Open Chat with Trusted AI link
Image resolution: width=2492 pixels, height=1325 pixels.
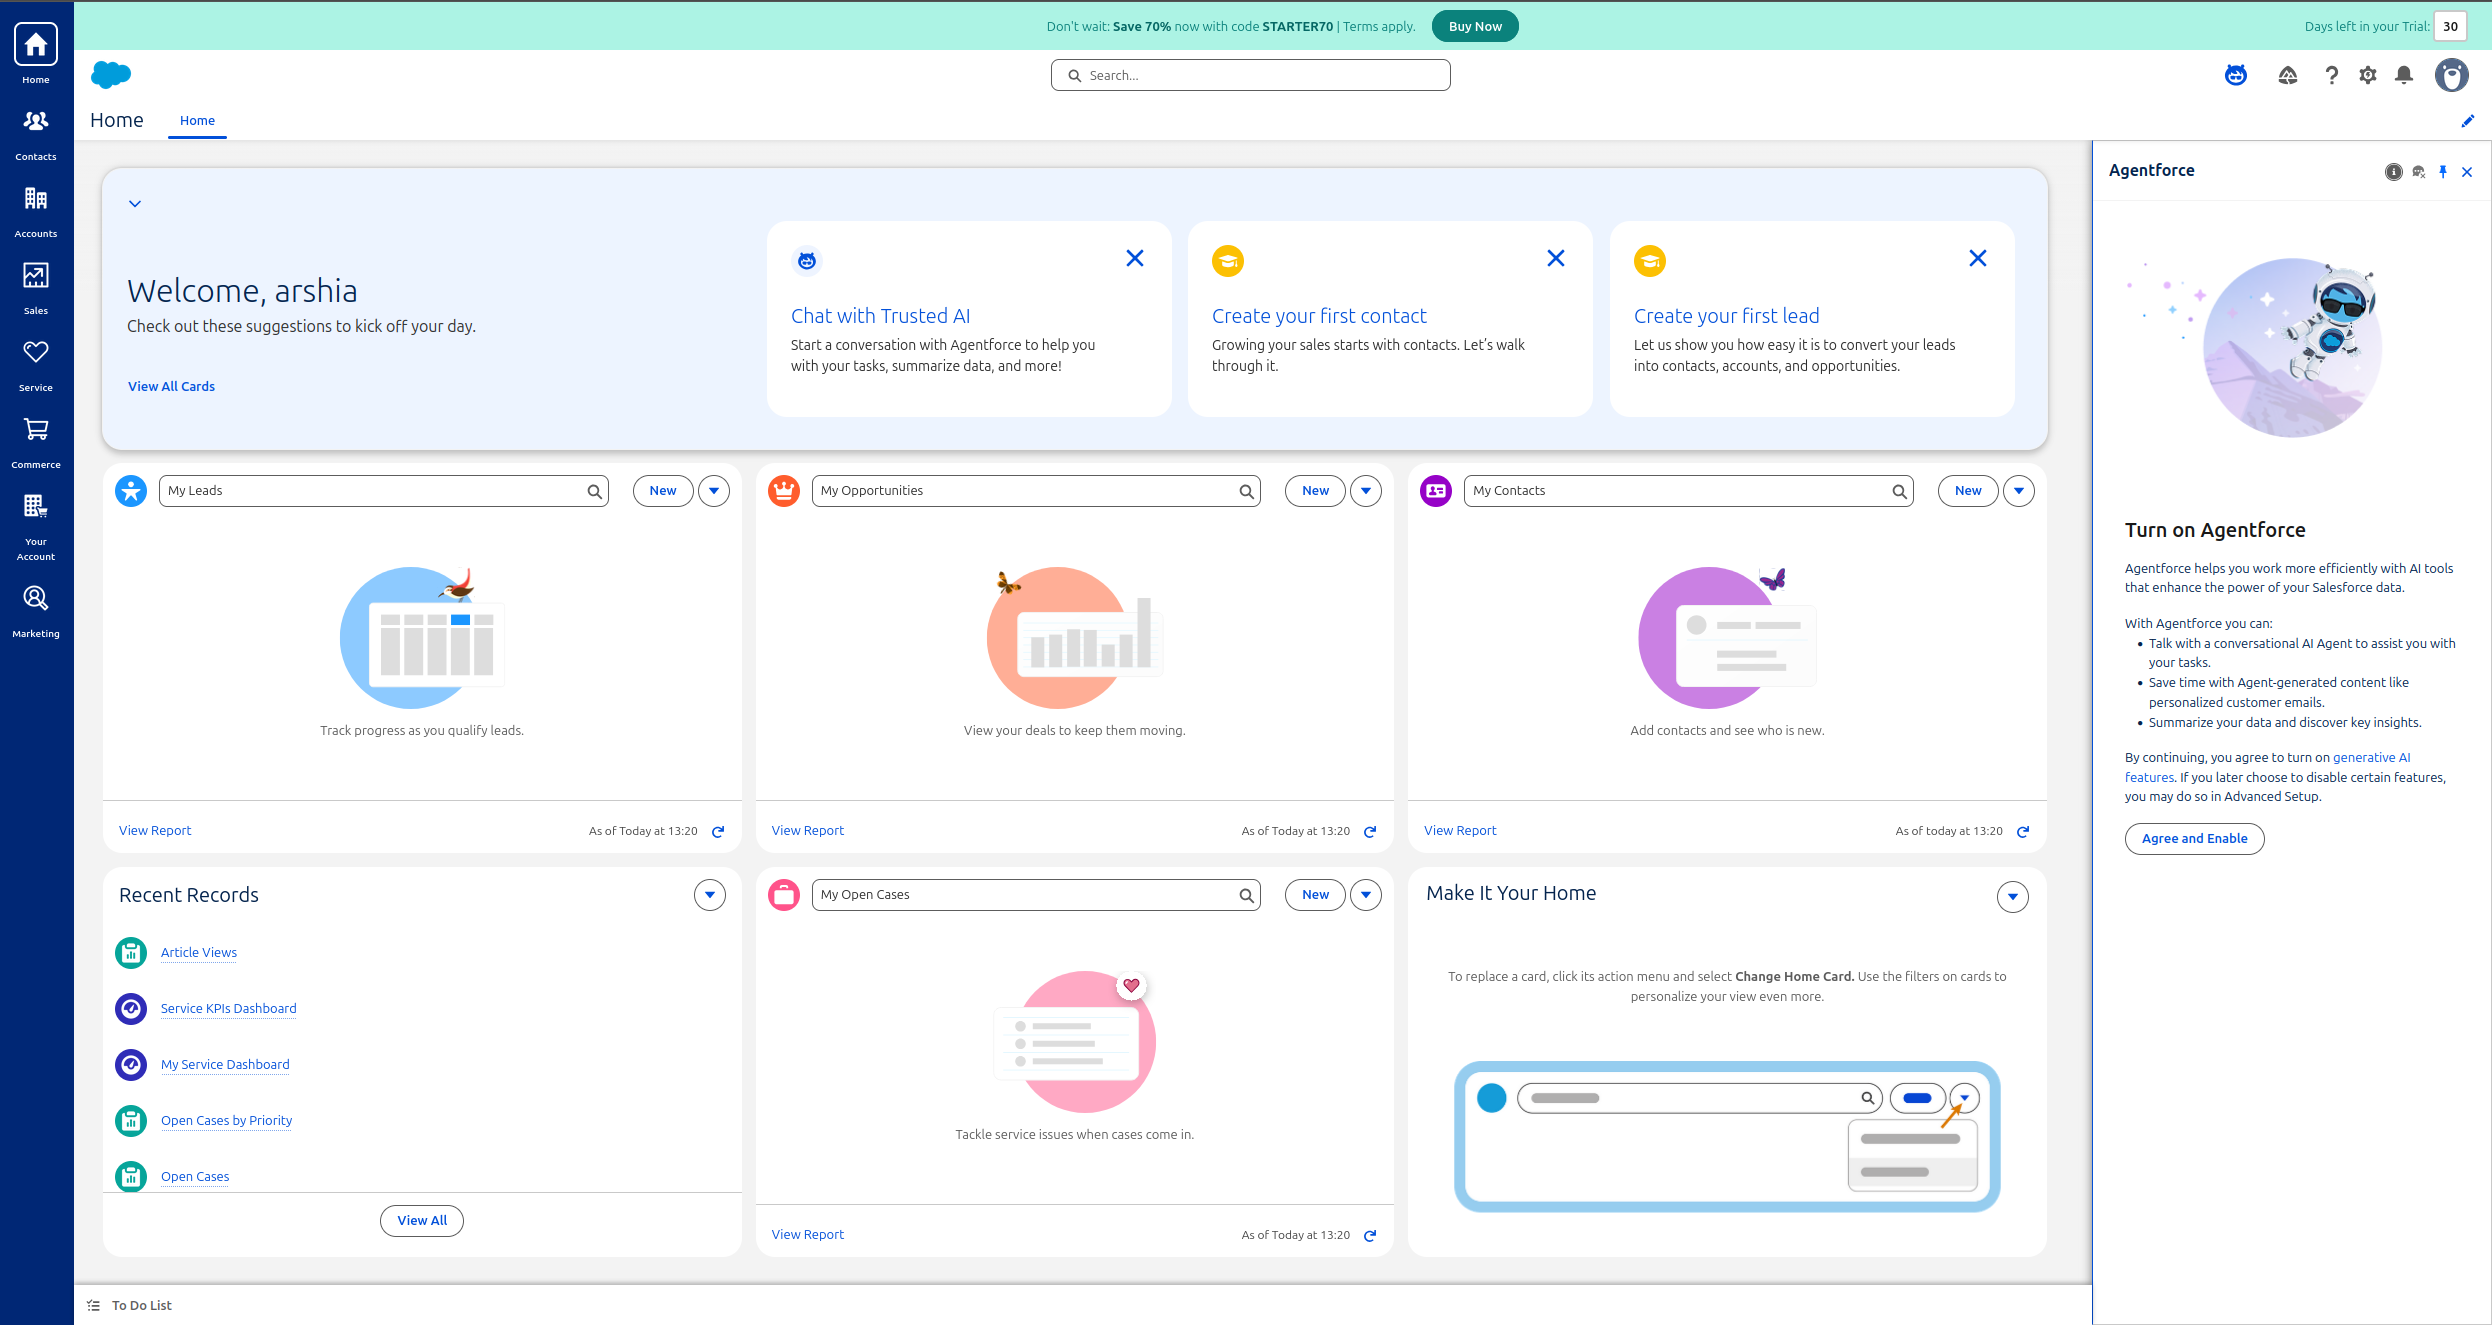(x=880, y=316)
